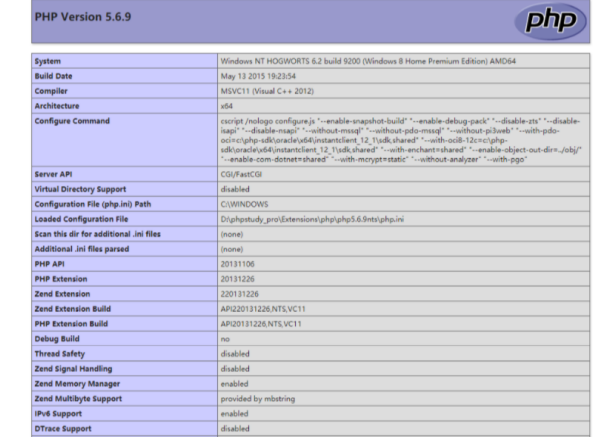This screenshot has height=437, width=604.
Task: Select the cscript configure command text
Action: 401,140
